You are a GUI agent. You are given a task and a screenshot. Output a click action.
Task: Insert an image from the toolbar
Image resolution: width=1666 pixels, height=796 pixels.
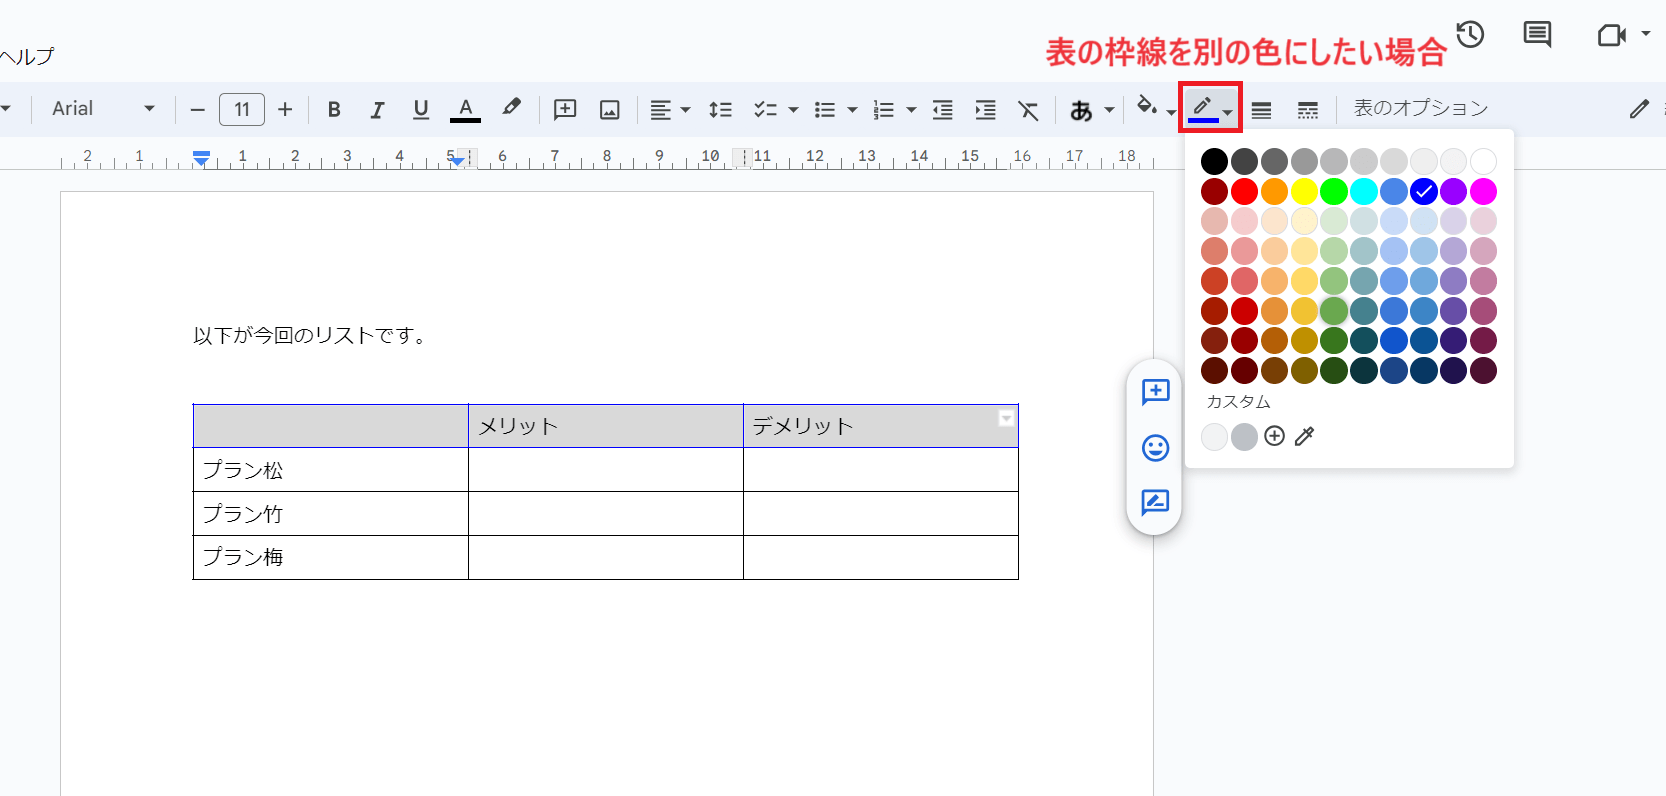click(x=610, y=109)
